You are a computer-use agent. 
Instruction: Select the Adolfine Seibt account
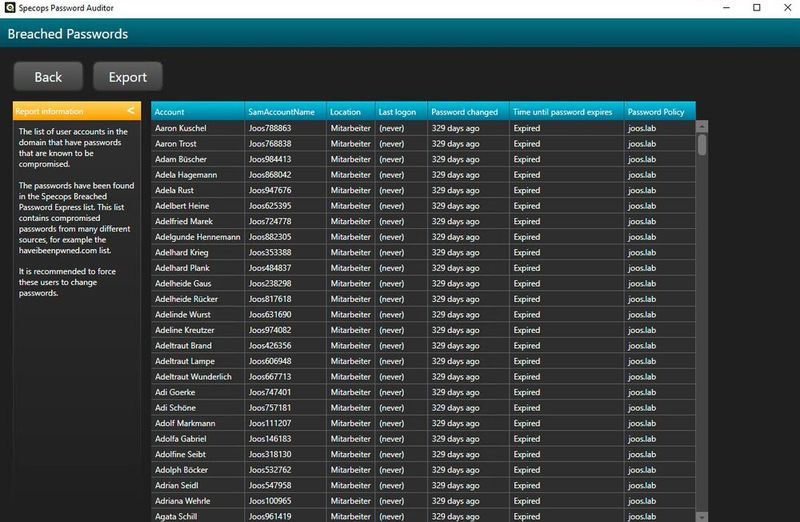[x=180, y=455]
